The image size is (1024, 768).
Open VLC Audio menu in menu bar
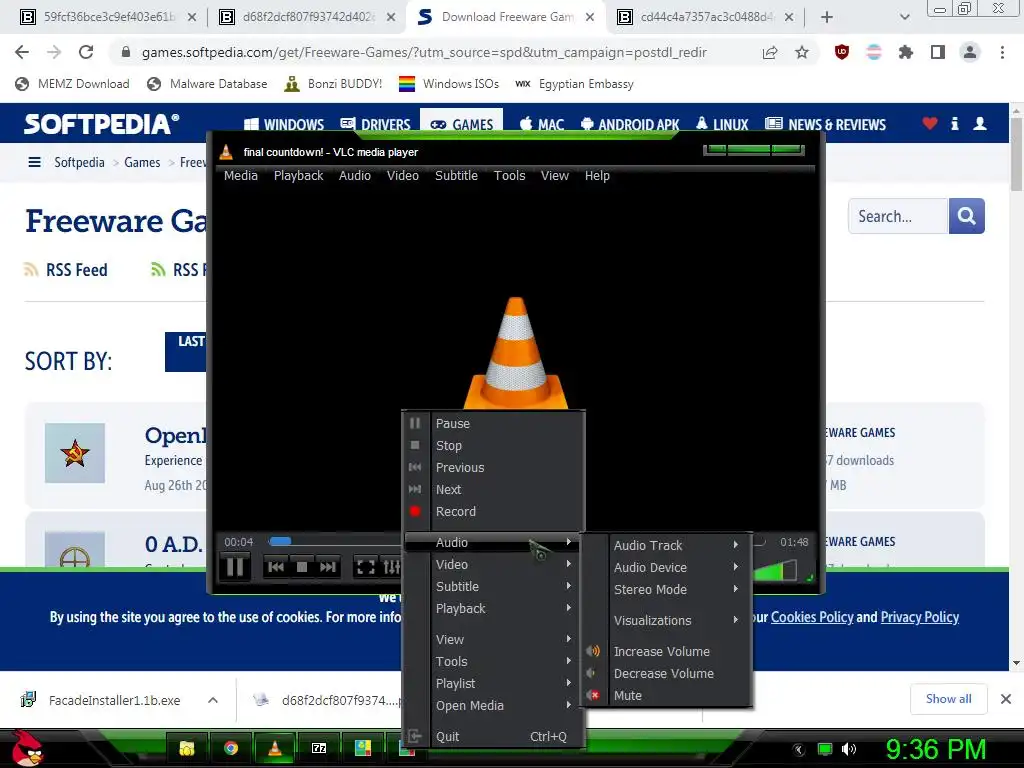point(355,176)
